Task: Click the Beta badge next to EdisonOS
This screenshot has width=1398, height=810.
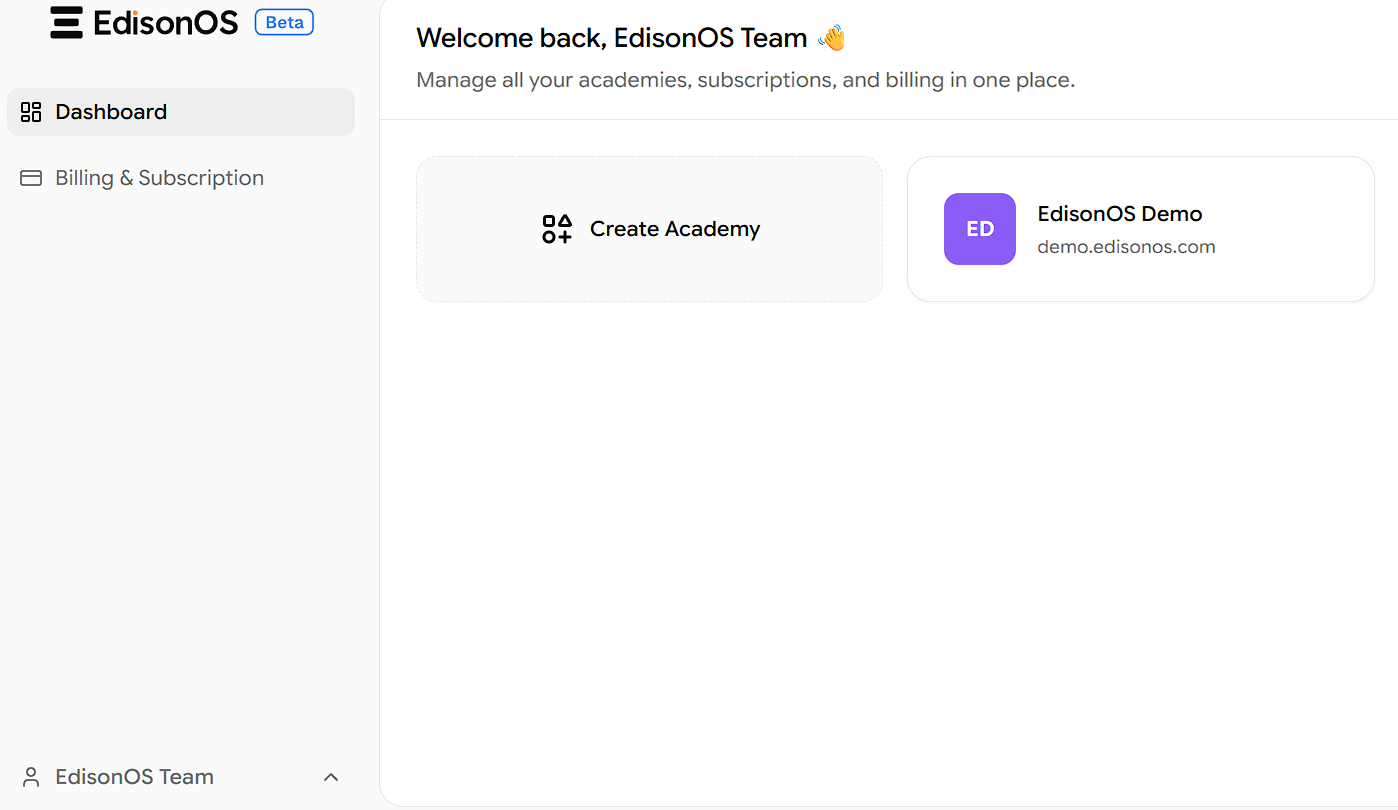Action: tap(285, 22)
